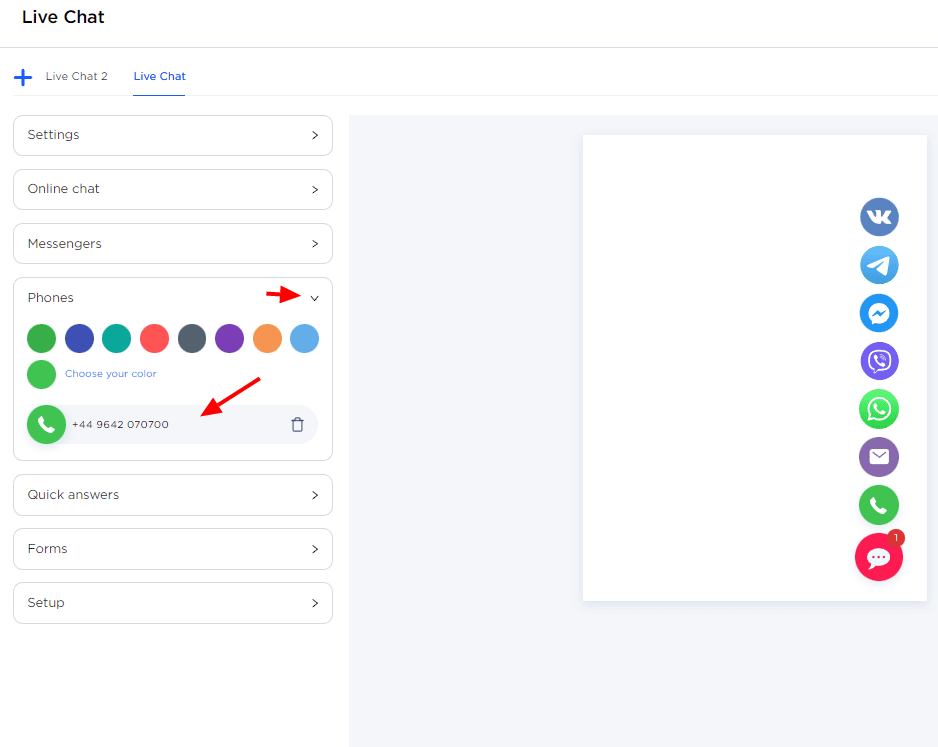This screenshot has height=747, width=938.
Task: Click the purple email envelope icon
Action: [879, 457]
